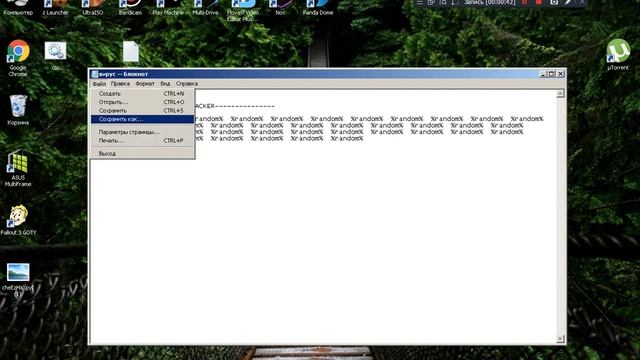Launch Movavi Video Editor Plus shortcut

click(x=243, y=11)
